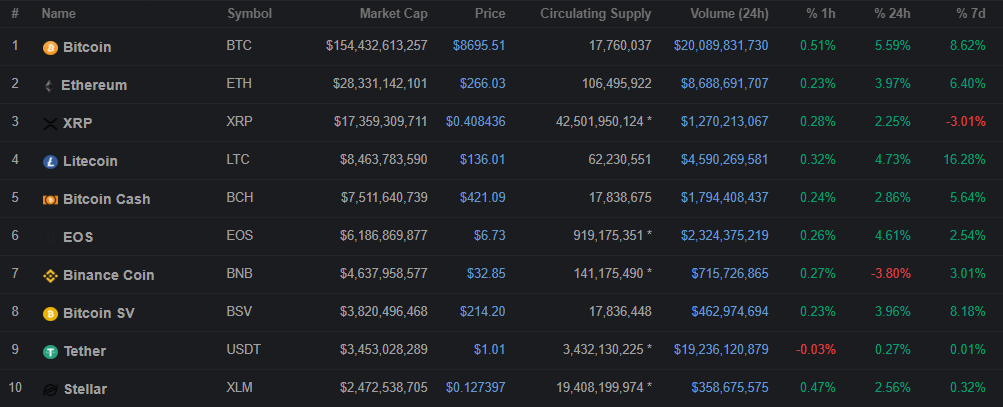The height and width of the screenshot is (407, 1003).
Task: Open Ethereum price link $266.03
Action: point(482,85)
